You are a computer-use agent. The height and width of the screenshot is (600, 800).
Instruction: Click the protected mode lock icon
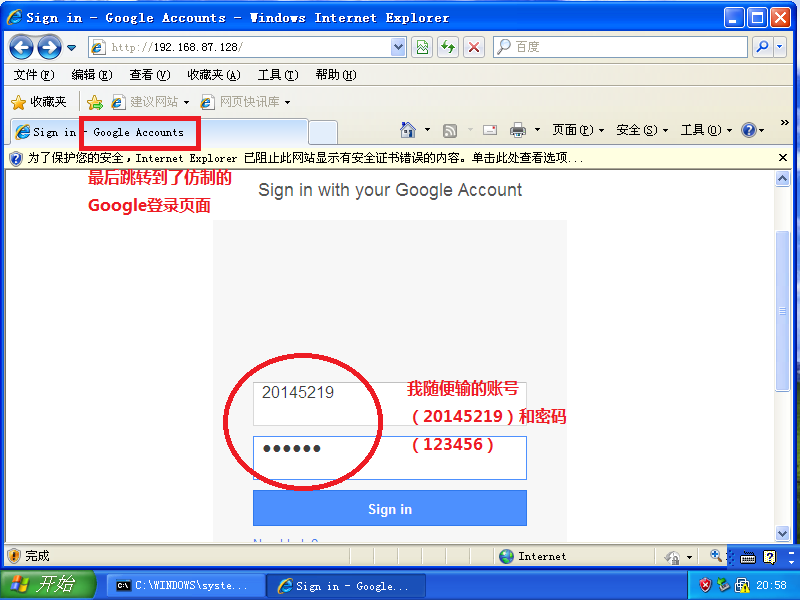tap(673, 557)
